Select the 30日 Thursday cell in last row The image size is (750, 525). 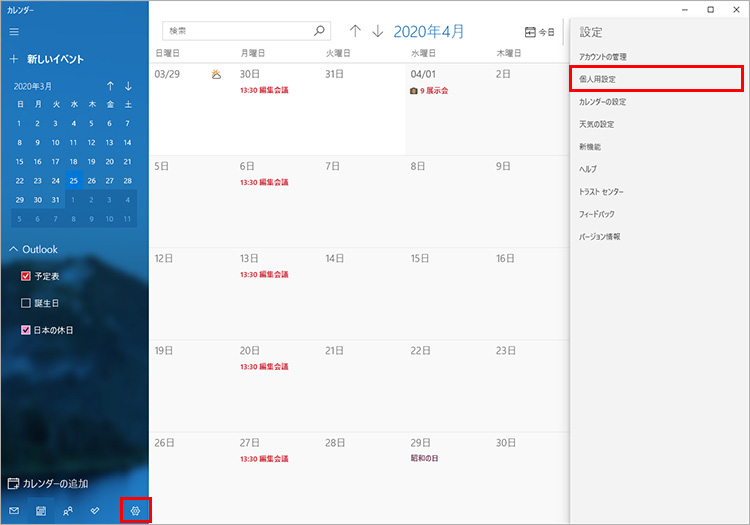(x=530, y=478)
